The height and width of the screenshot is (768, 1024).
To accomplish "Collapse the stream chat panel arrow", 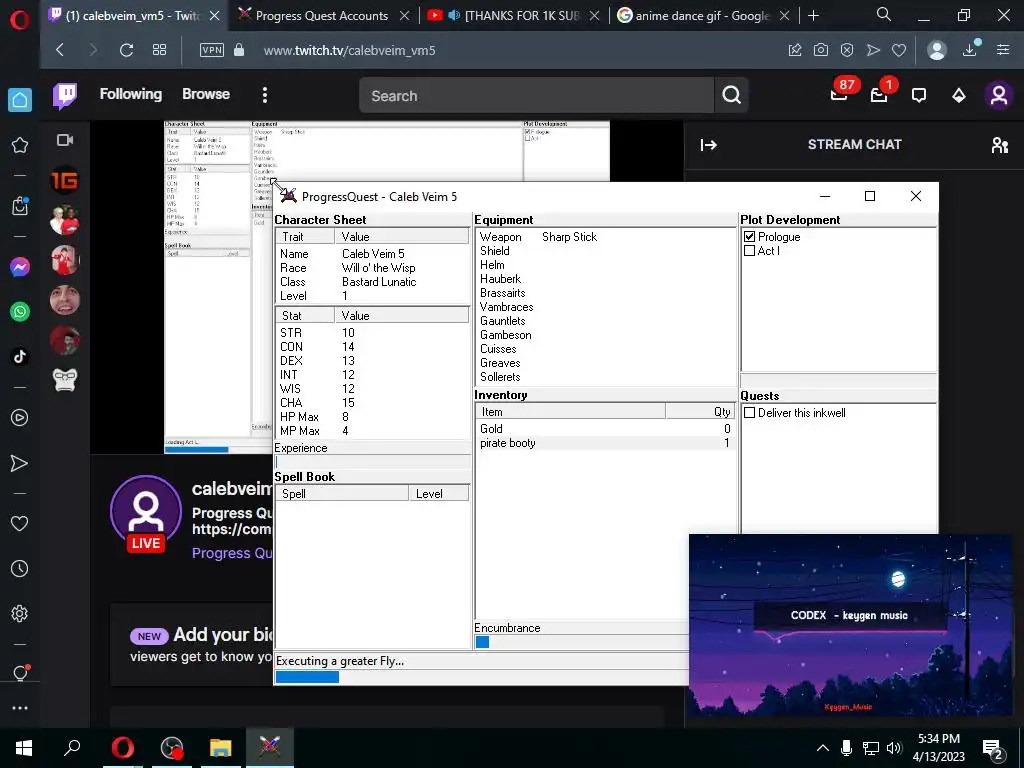I will click(709, 145).
